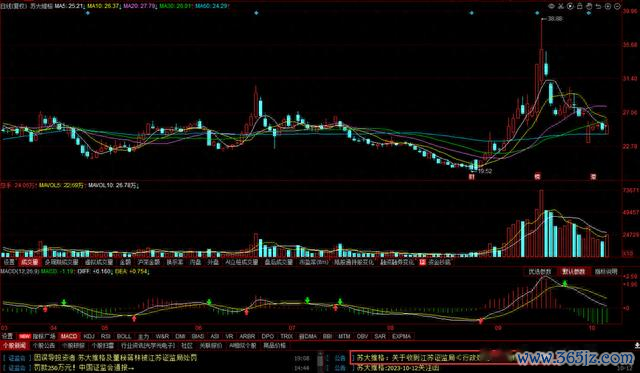Expand the MA60 indicator dropdown arrow

[229, 6]
